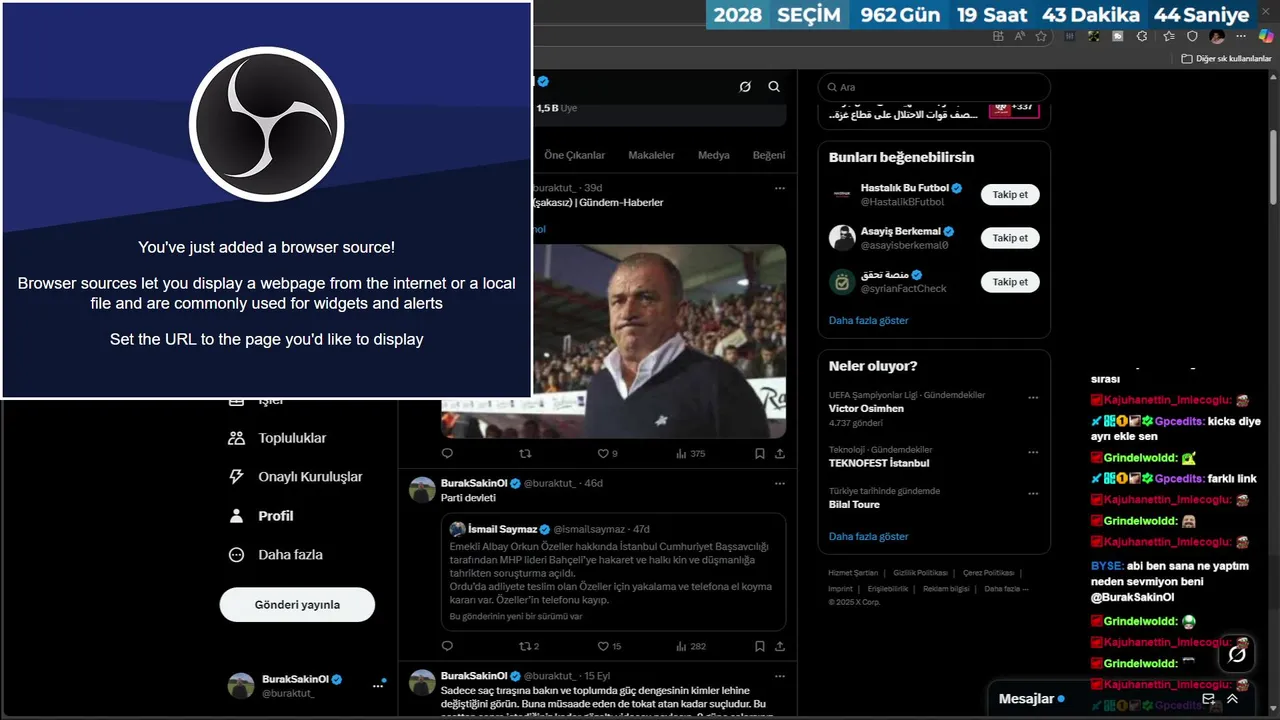
Task: Click the Ara search field
Action: click(x=934, y=87)
